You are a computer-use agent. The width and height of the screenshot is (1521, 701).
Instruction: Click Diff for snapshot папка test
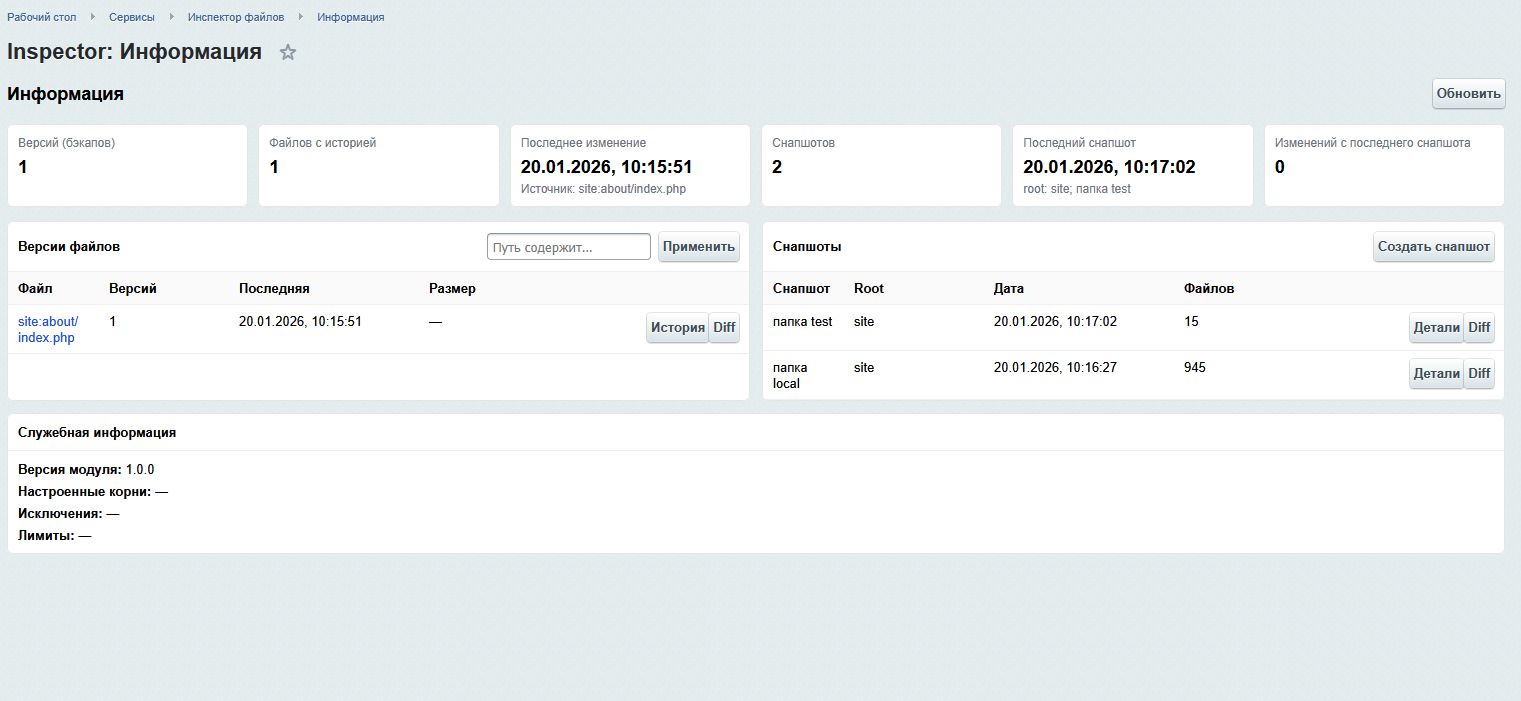tap(1479, 327)
